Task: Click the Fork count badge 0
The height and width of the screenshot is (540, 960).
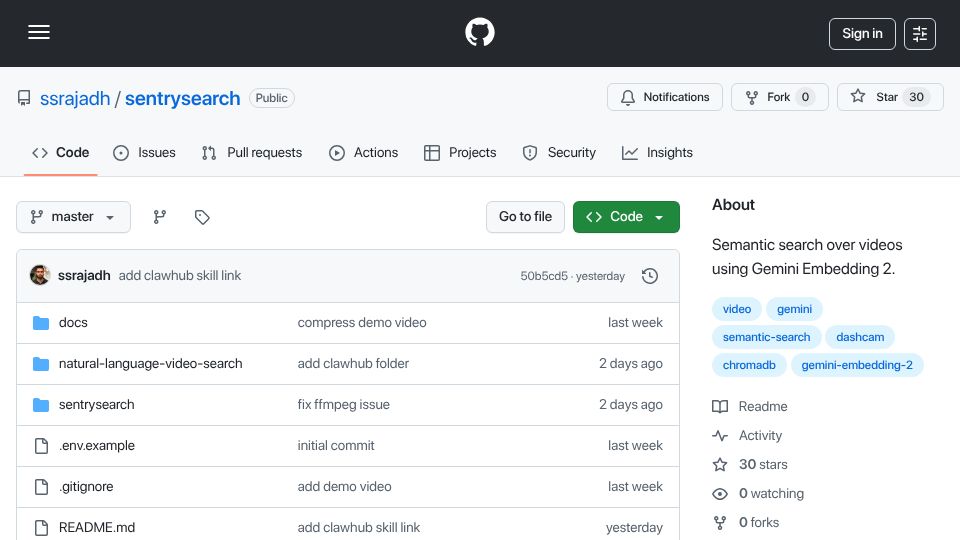Action: pyautogui.click(x=805, y=97)
